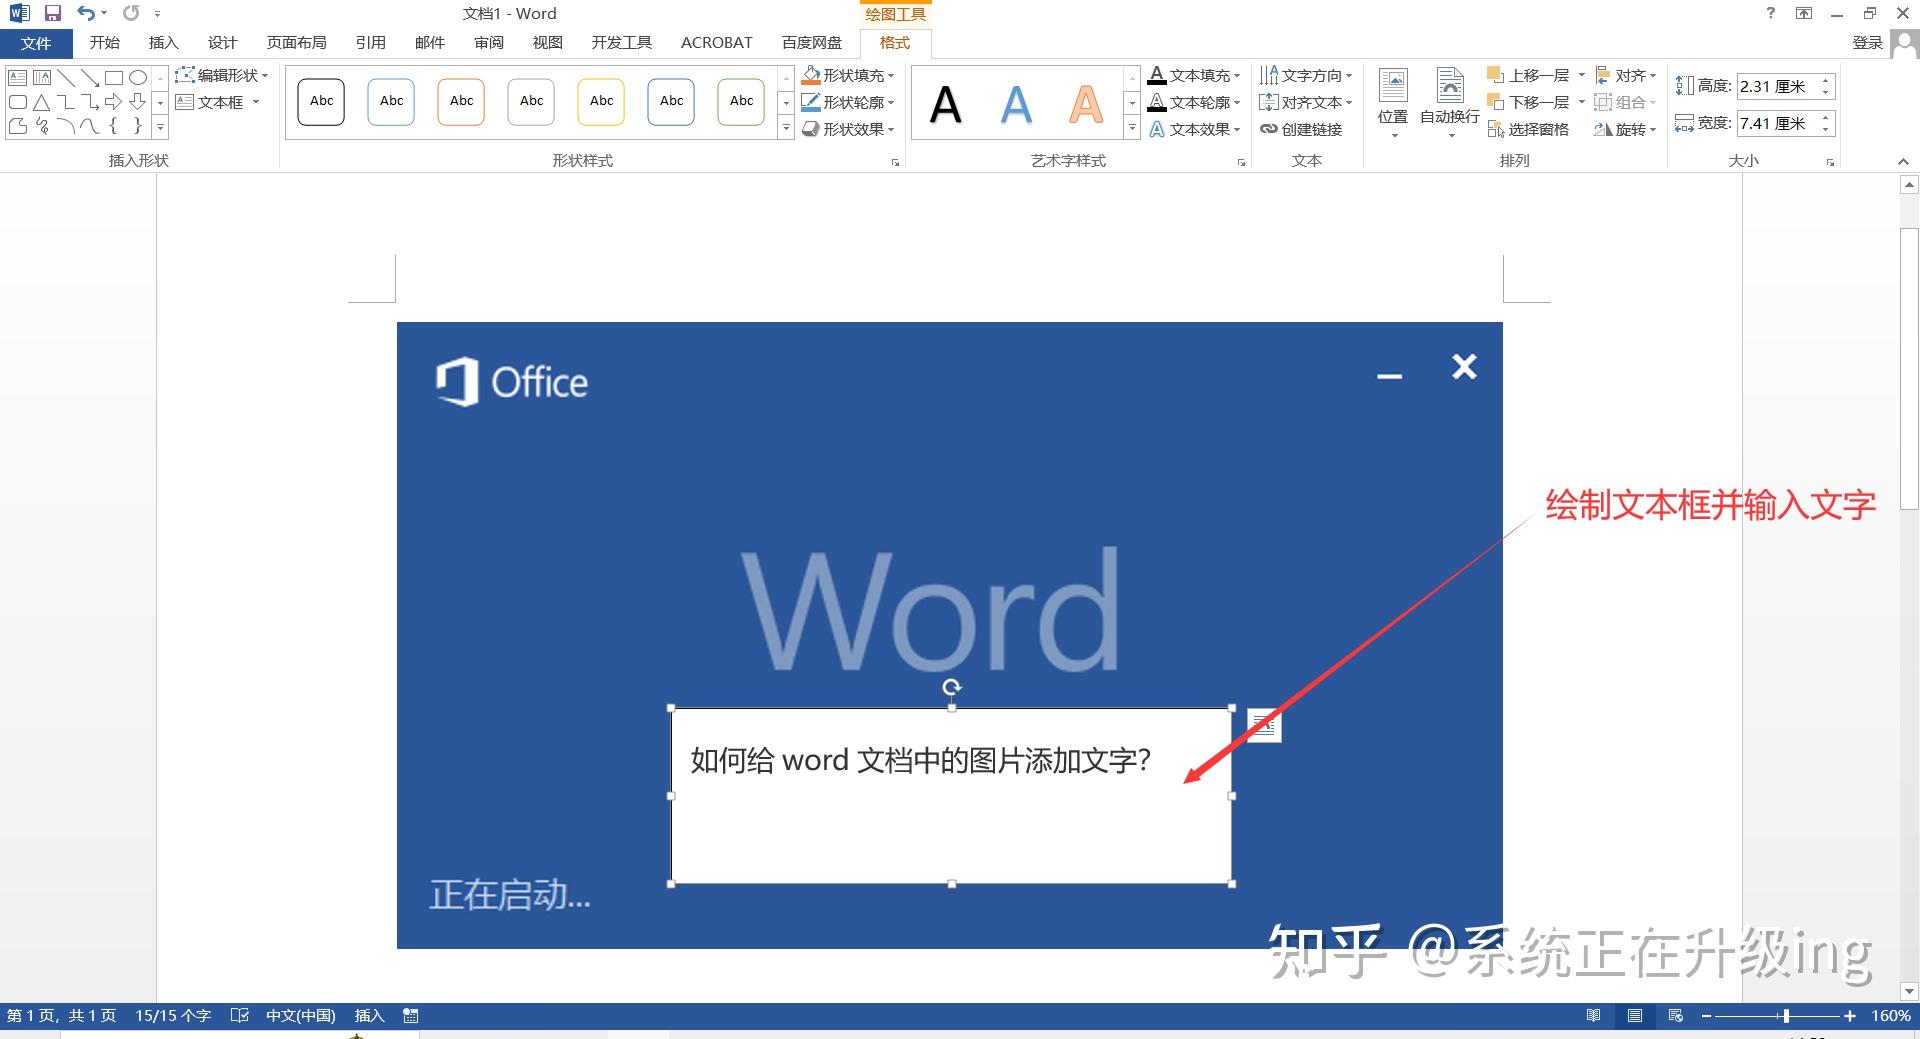Screen dimensions: 1920x1039
Task: Switch to the 视图 View tab
Action: click(x=547, y=43)
